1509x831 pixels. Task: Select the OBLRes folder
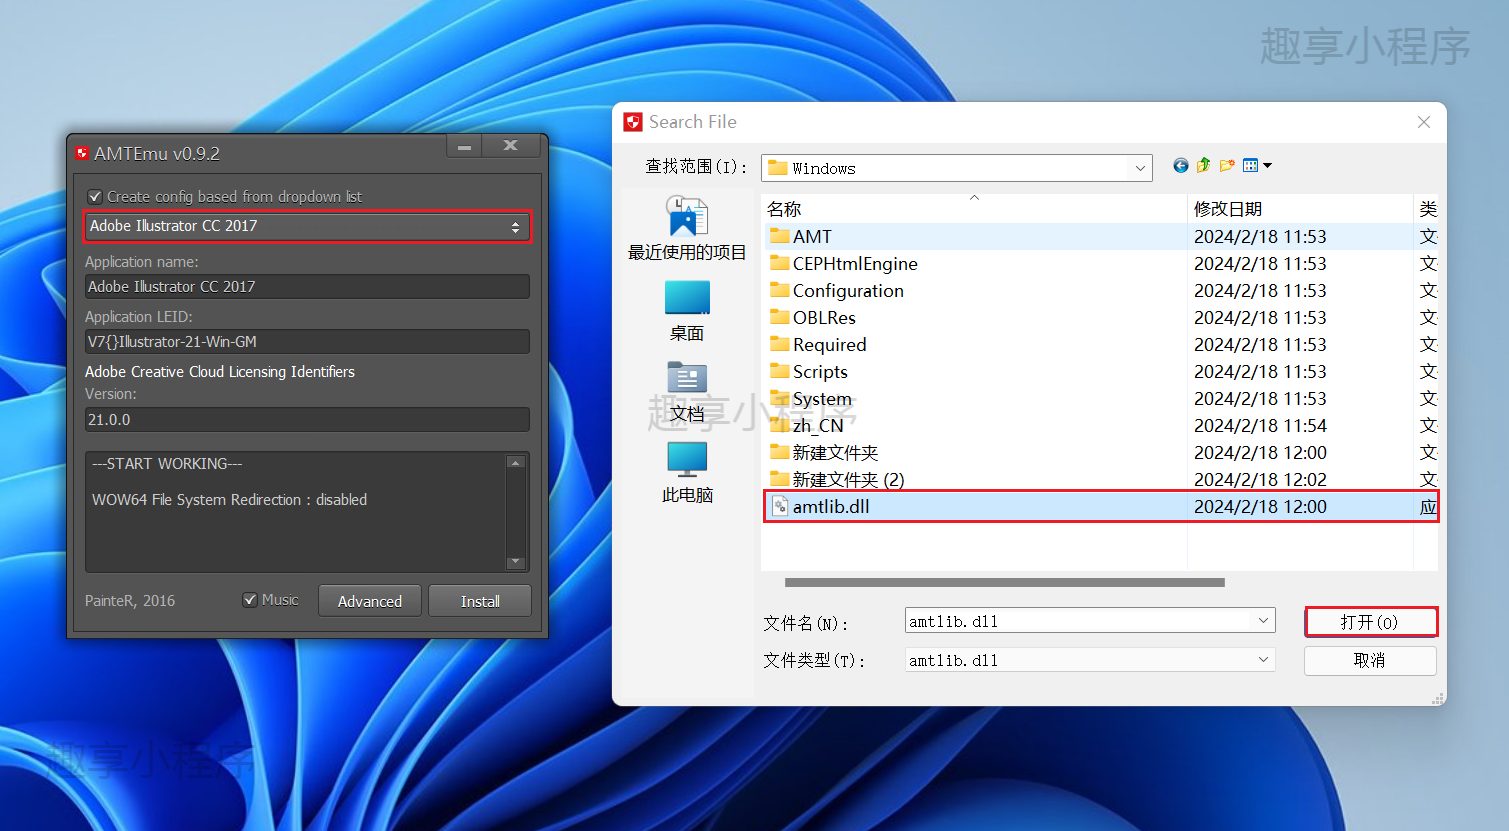point(812,318)
